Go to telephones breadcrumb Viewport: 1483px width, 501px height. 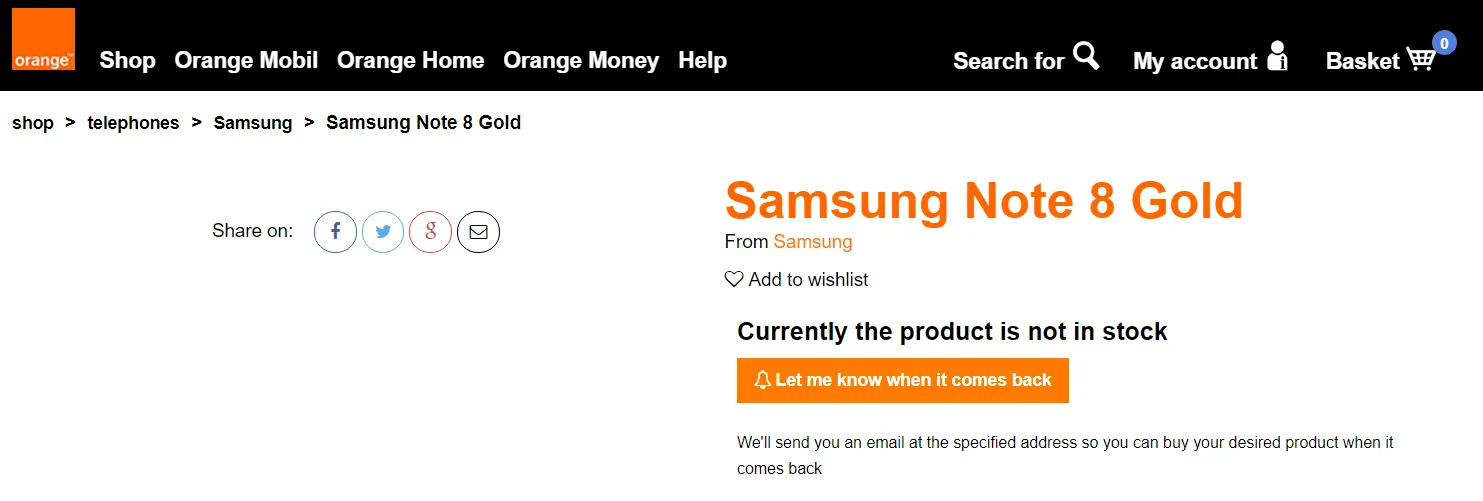(133, 123)
